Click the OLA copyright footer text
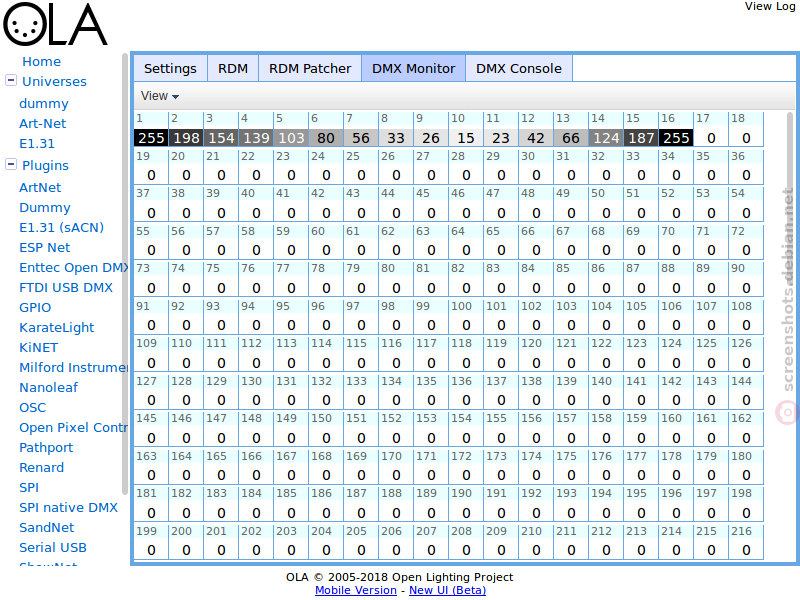Viewport: 800px width, 600px height. click(399, 577)
